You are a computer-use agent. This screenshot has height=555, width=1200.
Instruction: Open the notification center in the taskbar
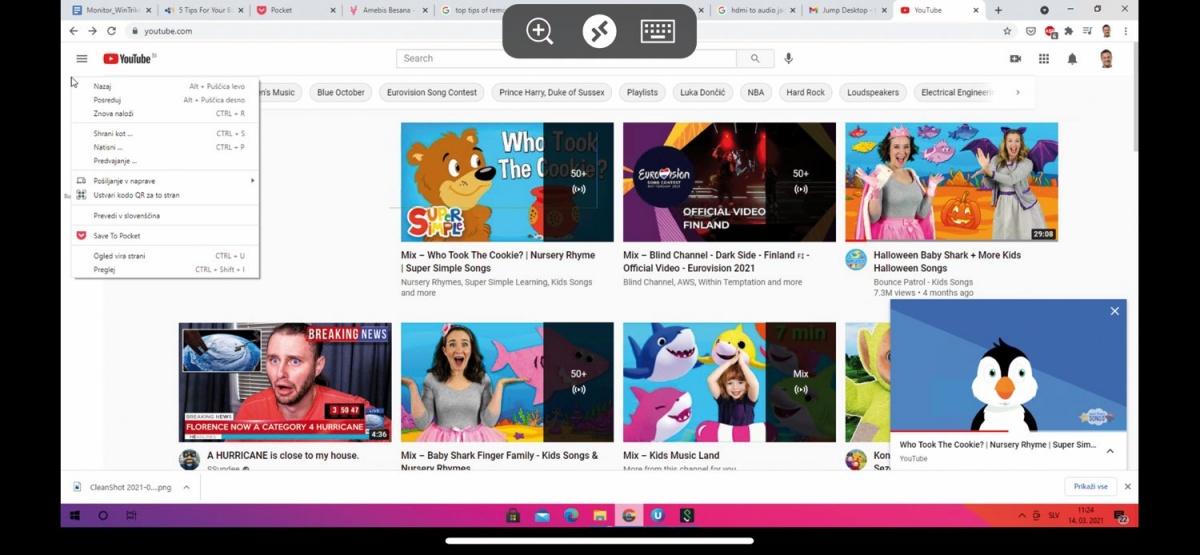(1121, 516)
